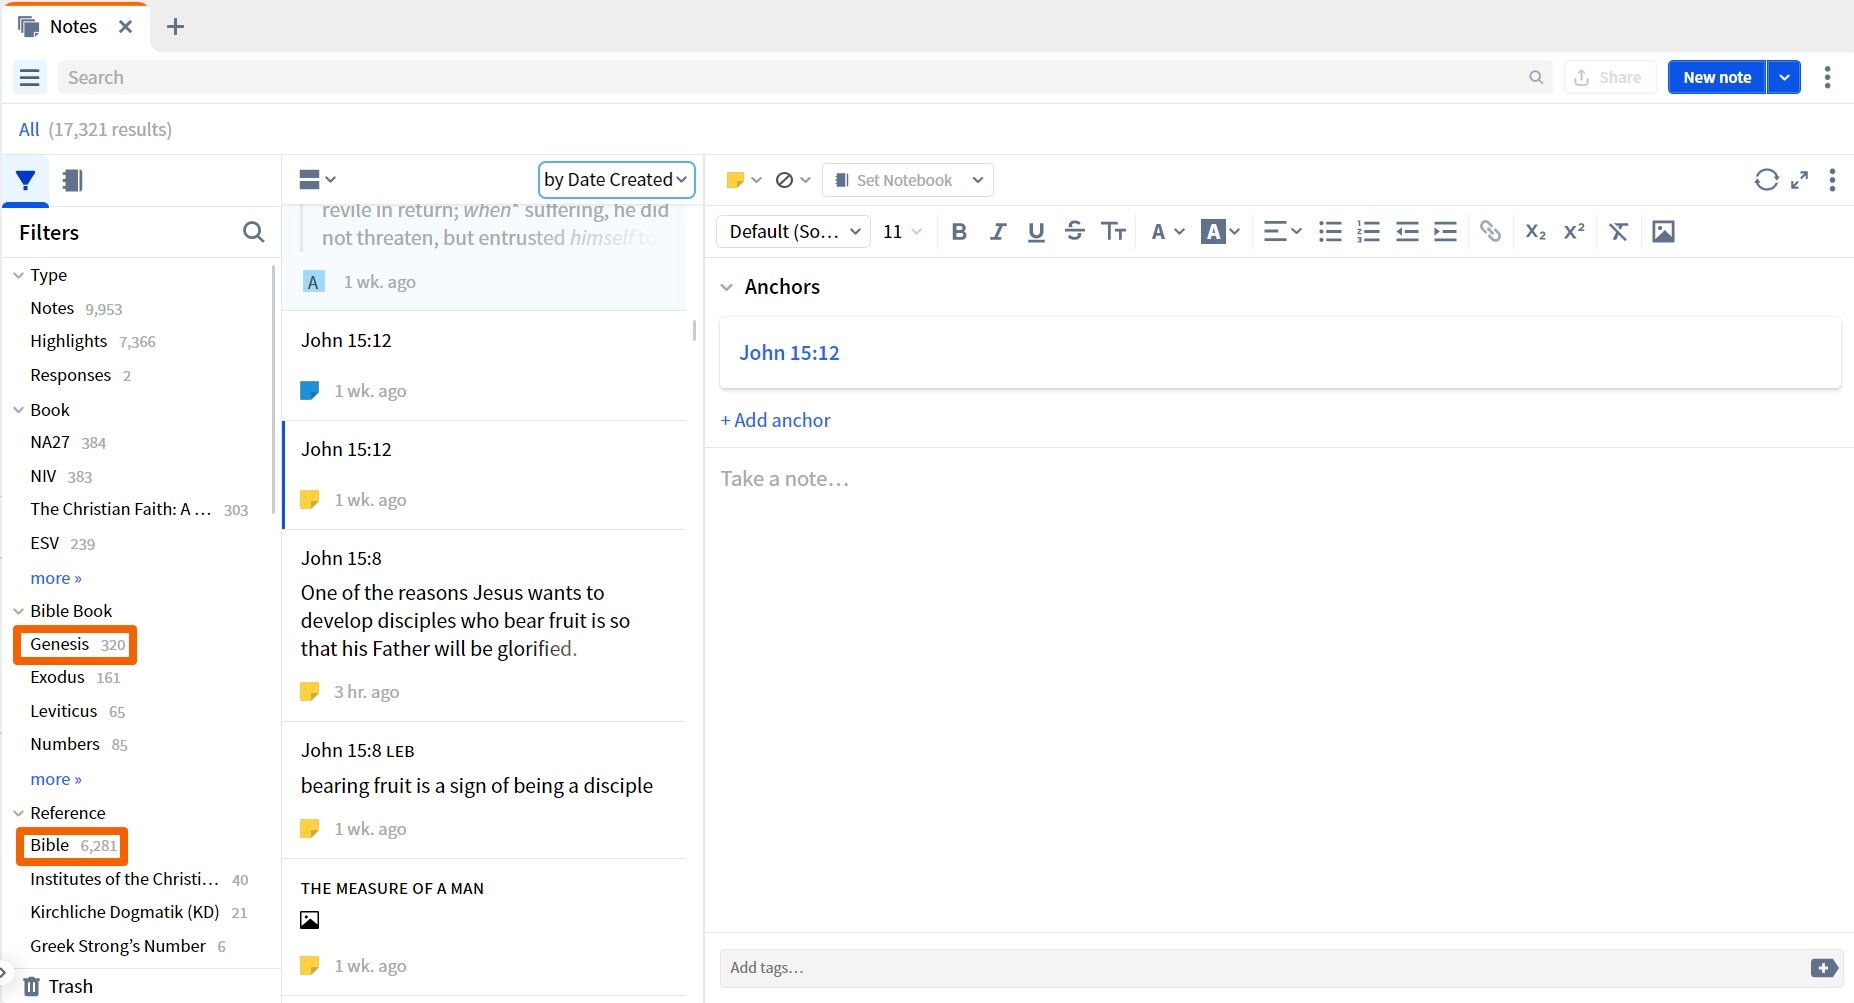The width and height of the screenshot is (1854, 1003).
Task: Expand the note editor to full view
Action: pyautogui.click(x=1800, y=180)
